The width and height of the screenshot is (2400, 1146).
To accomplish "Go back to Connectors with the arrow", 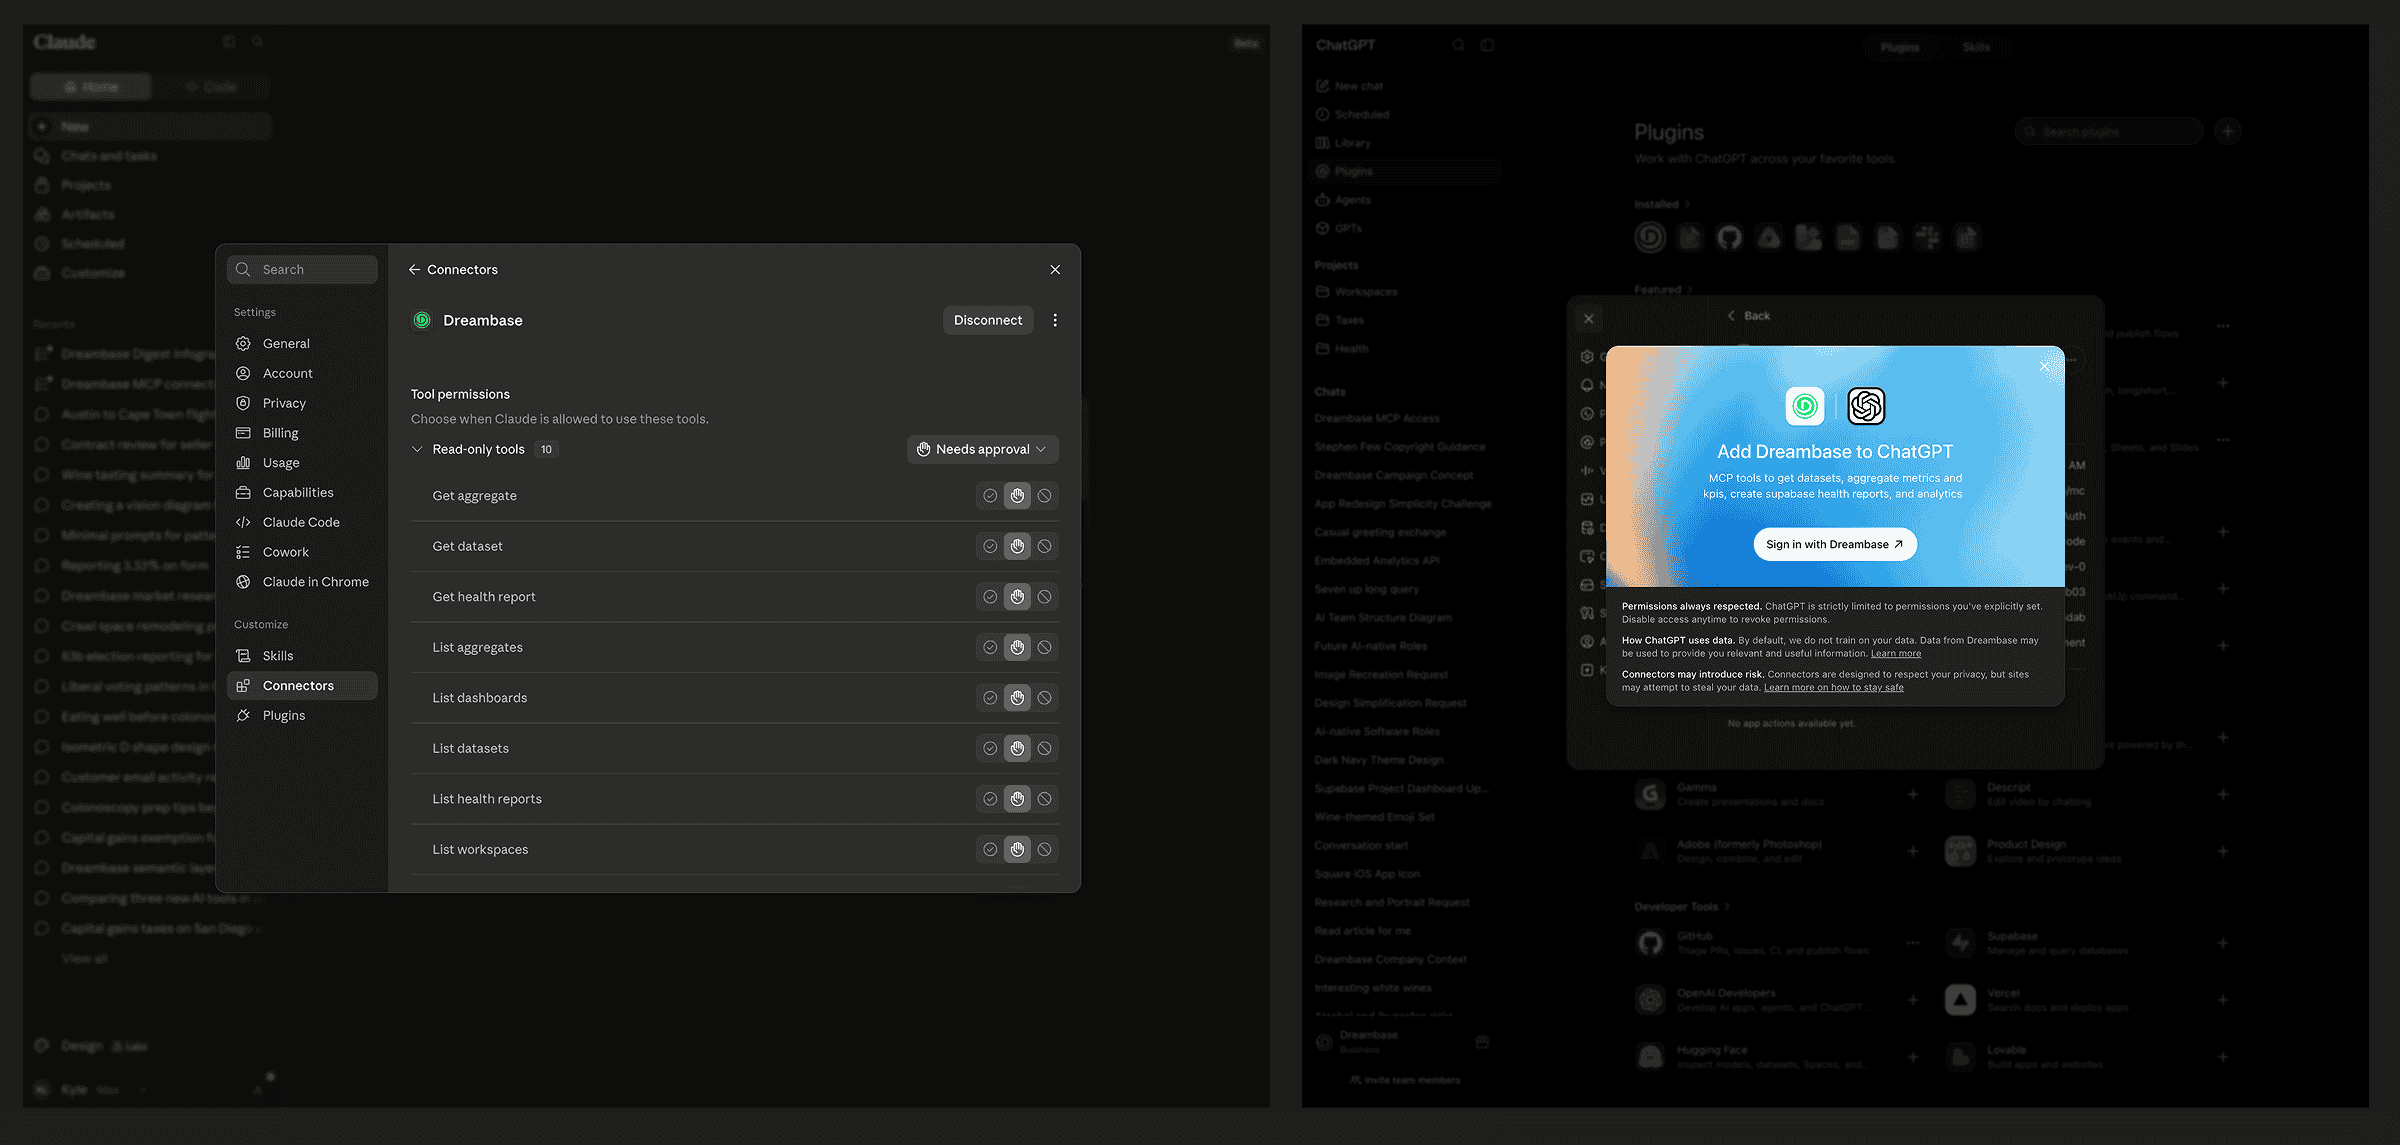I will pyautogui.click(x=414, y=270).
